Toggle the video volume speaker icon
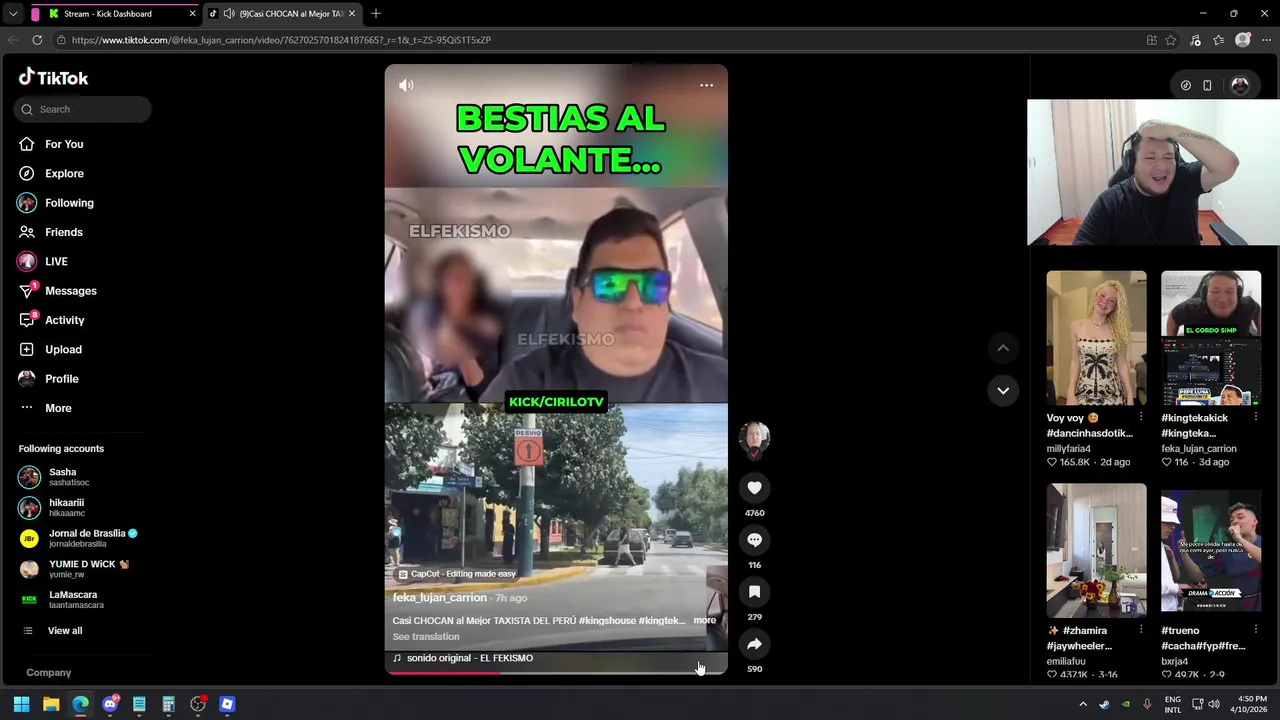The image size is (1280, 720). click(x=406, y=86)
